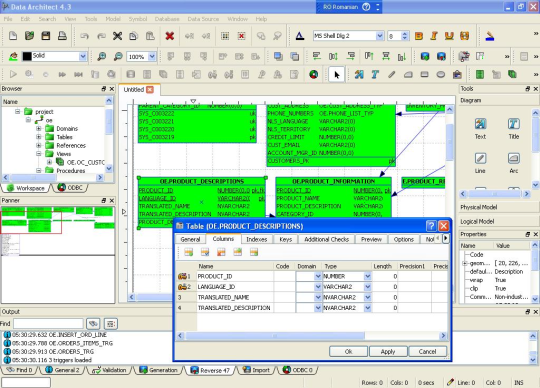Toggle bold B font formatting
This screenshot has width=540, height=388.
tap(419, 36)
